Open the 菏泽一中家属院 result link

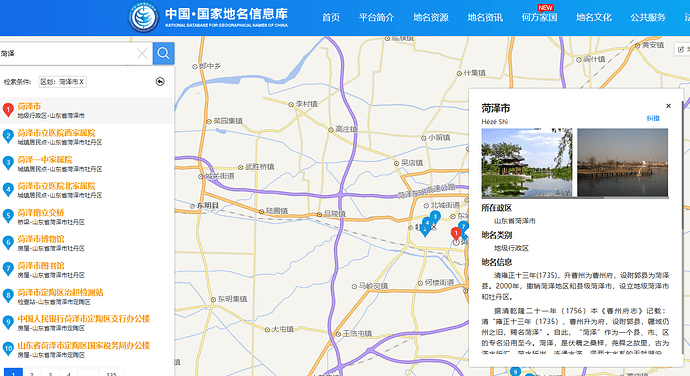click(x=45, y=159)
